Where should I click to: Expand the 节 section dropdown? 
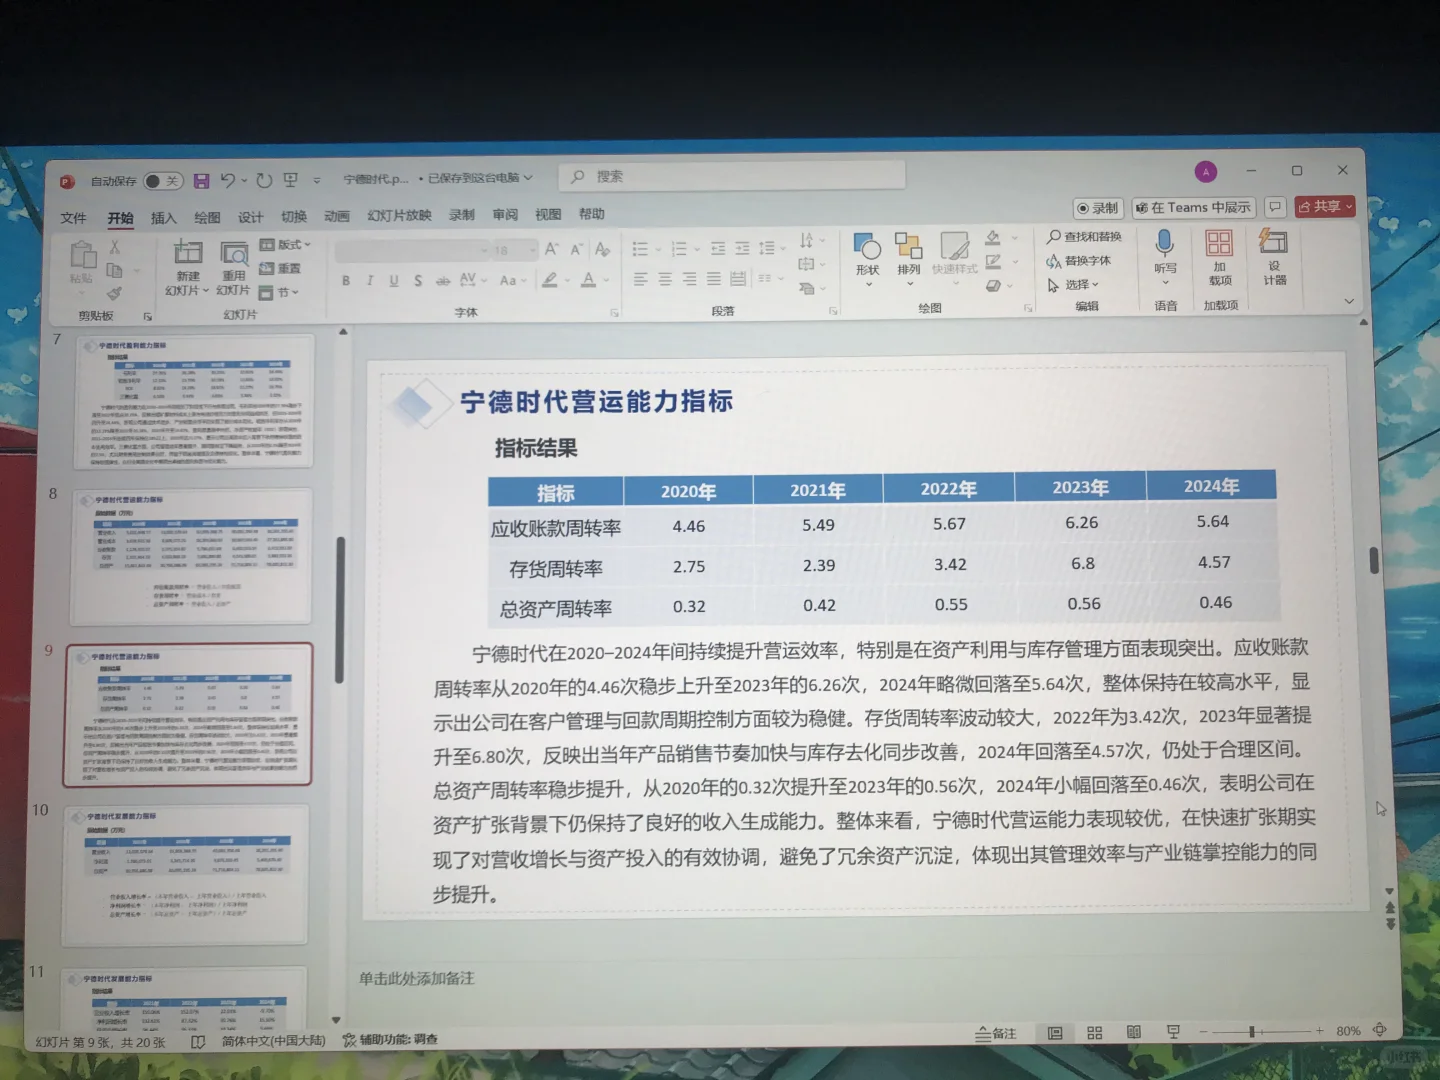(x=279, y=292)
